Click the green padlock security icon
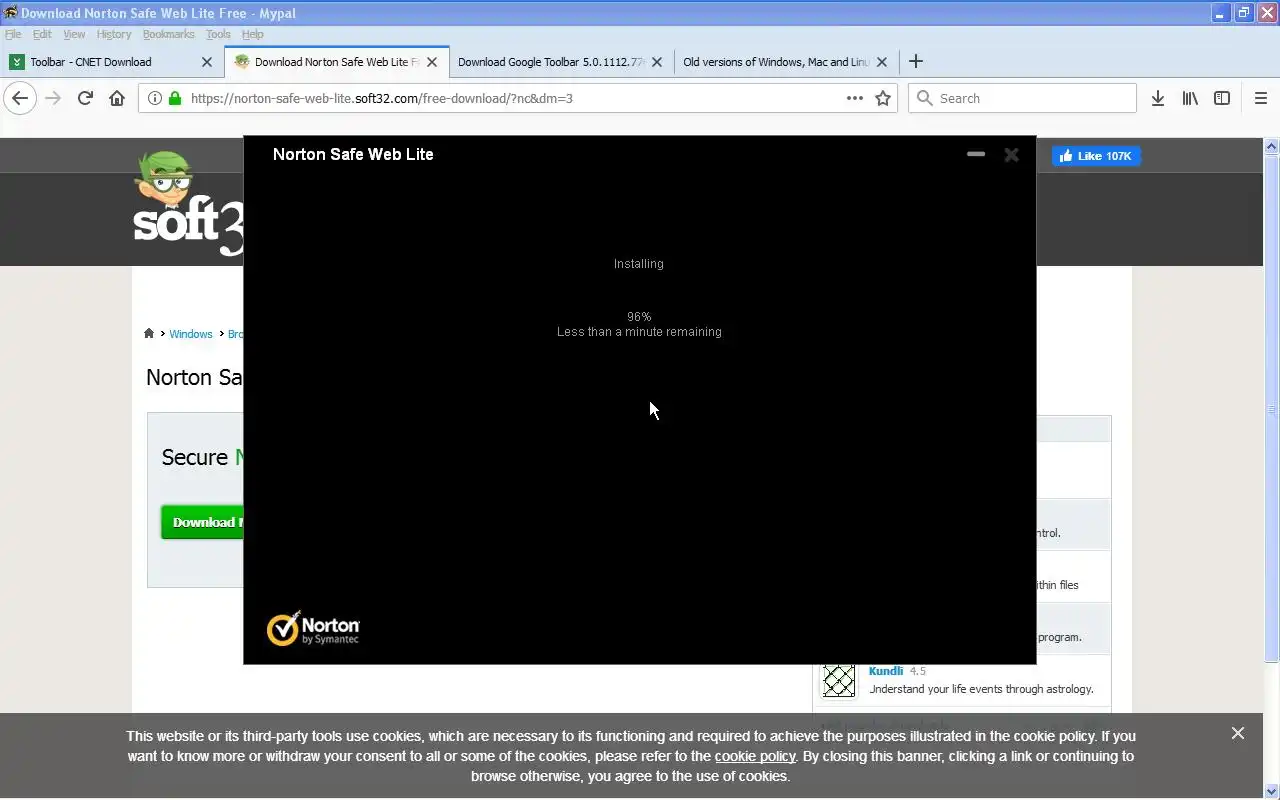The height and width of the screenshot is (800, 1280). point(175,98)
